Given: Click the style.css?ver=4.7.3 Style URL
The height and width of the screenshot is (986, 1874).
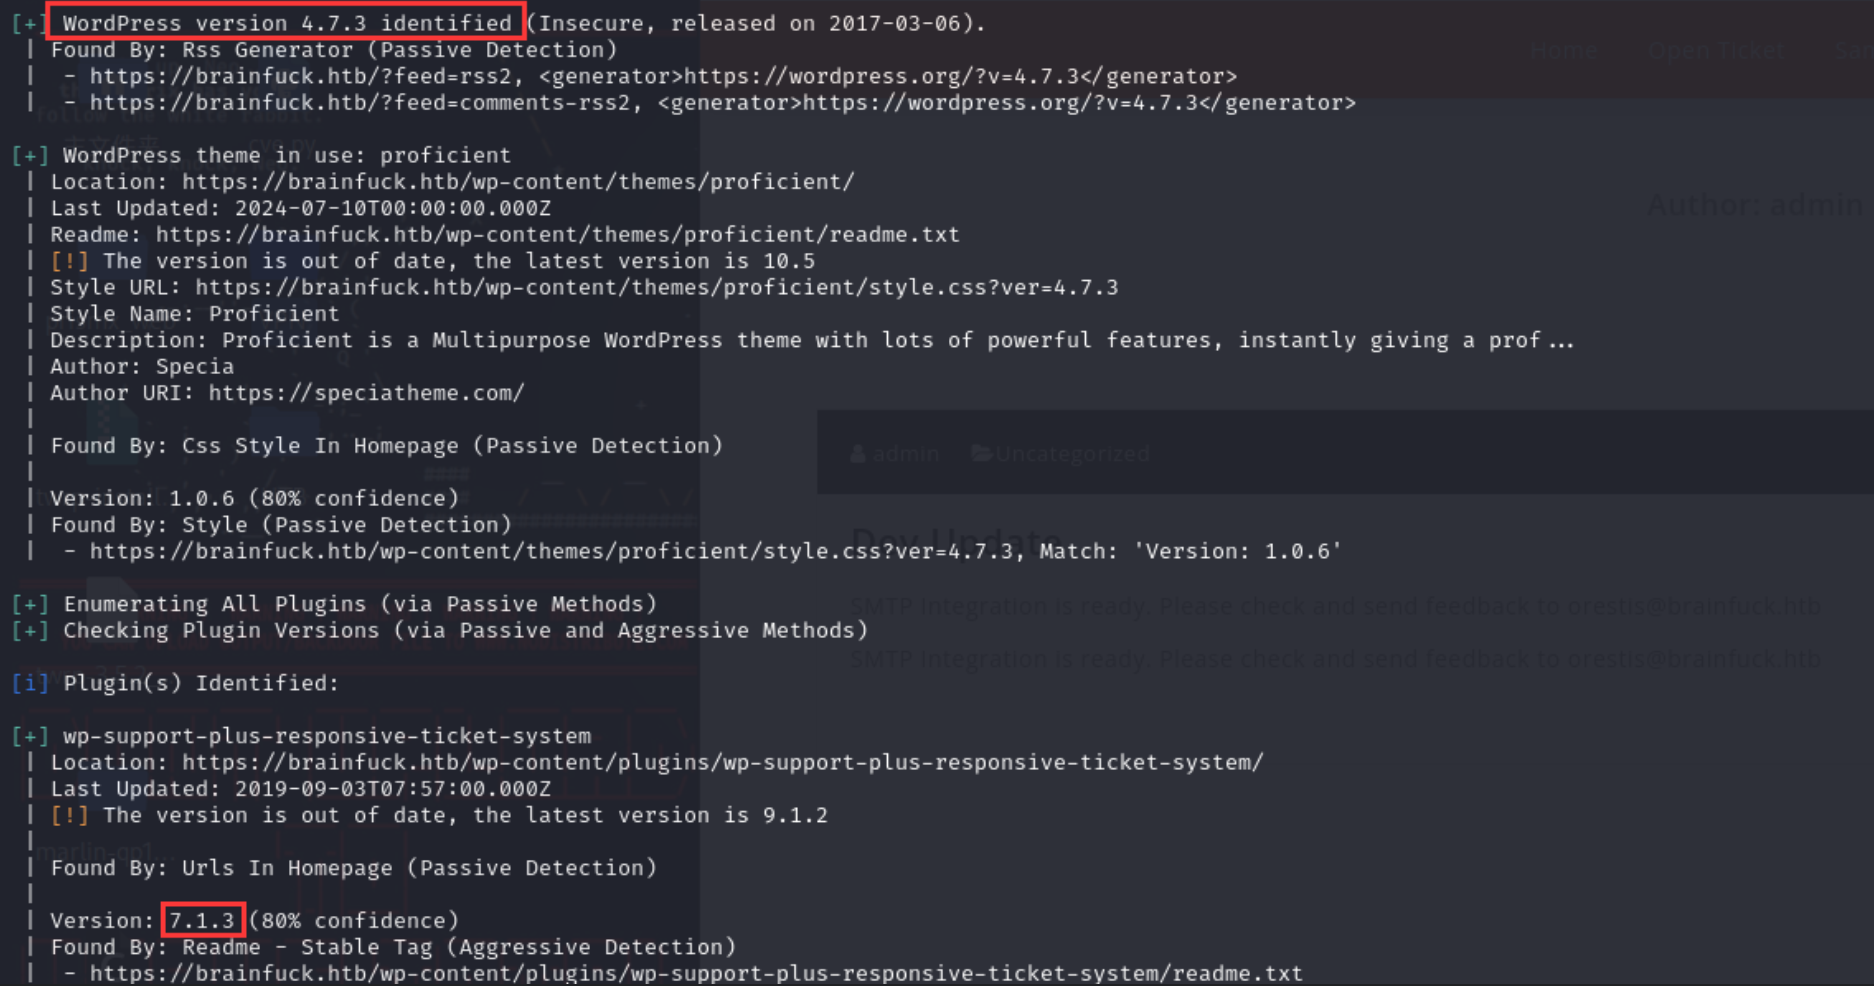Looking at the screenshot, I should click(x=656, y=288).
